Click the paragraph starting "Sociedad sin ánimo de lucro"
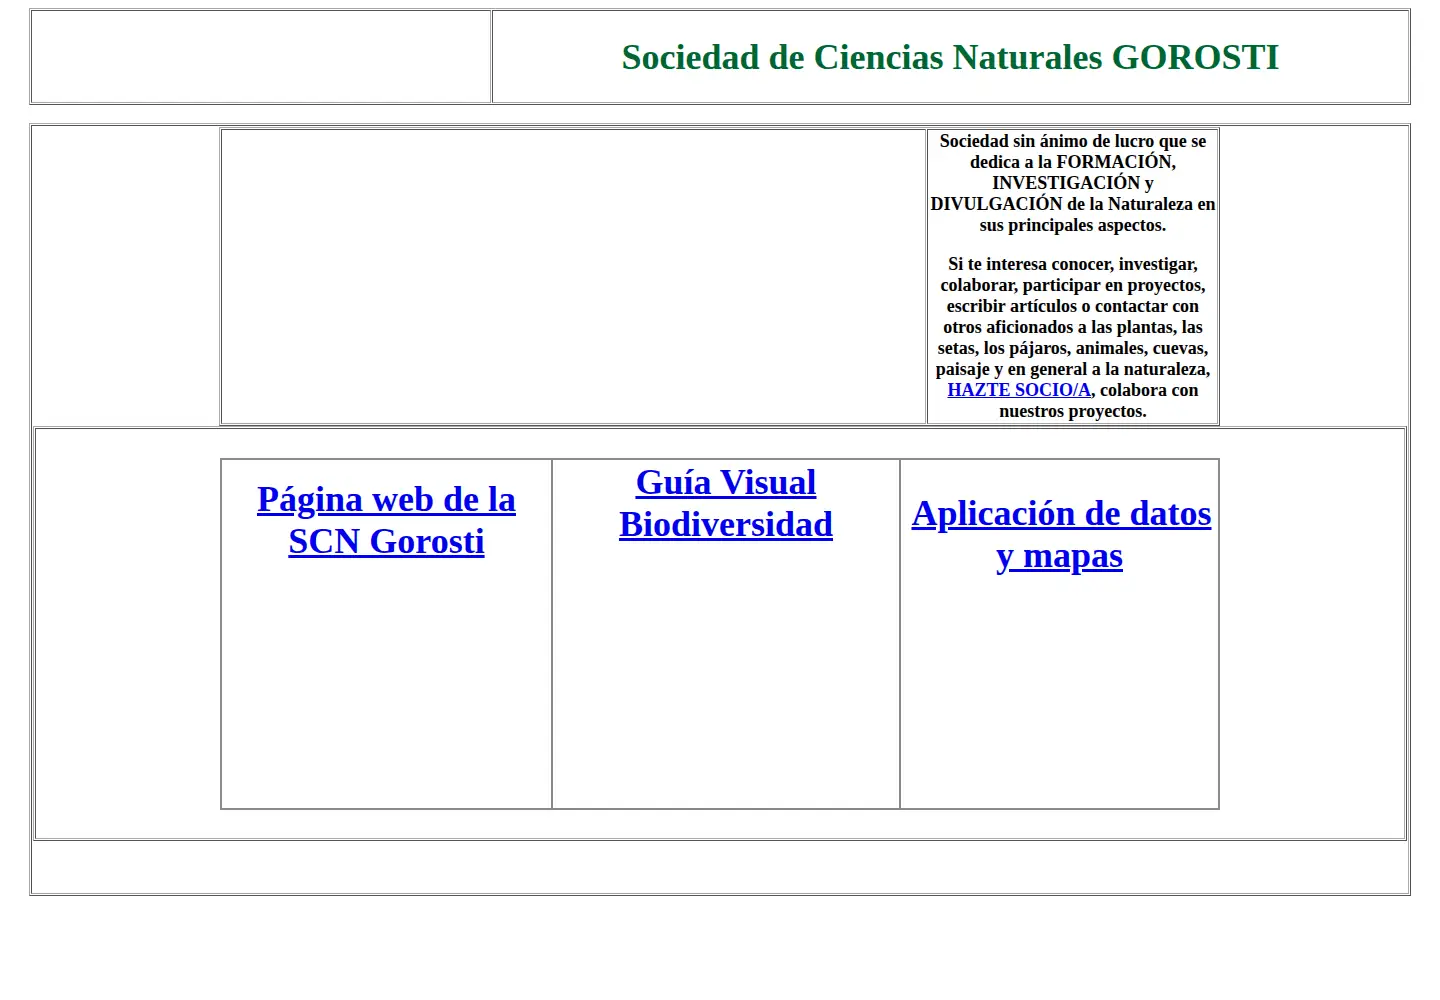This screenshot has height=1000, width=1440. pos(1073,183)
